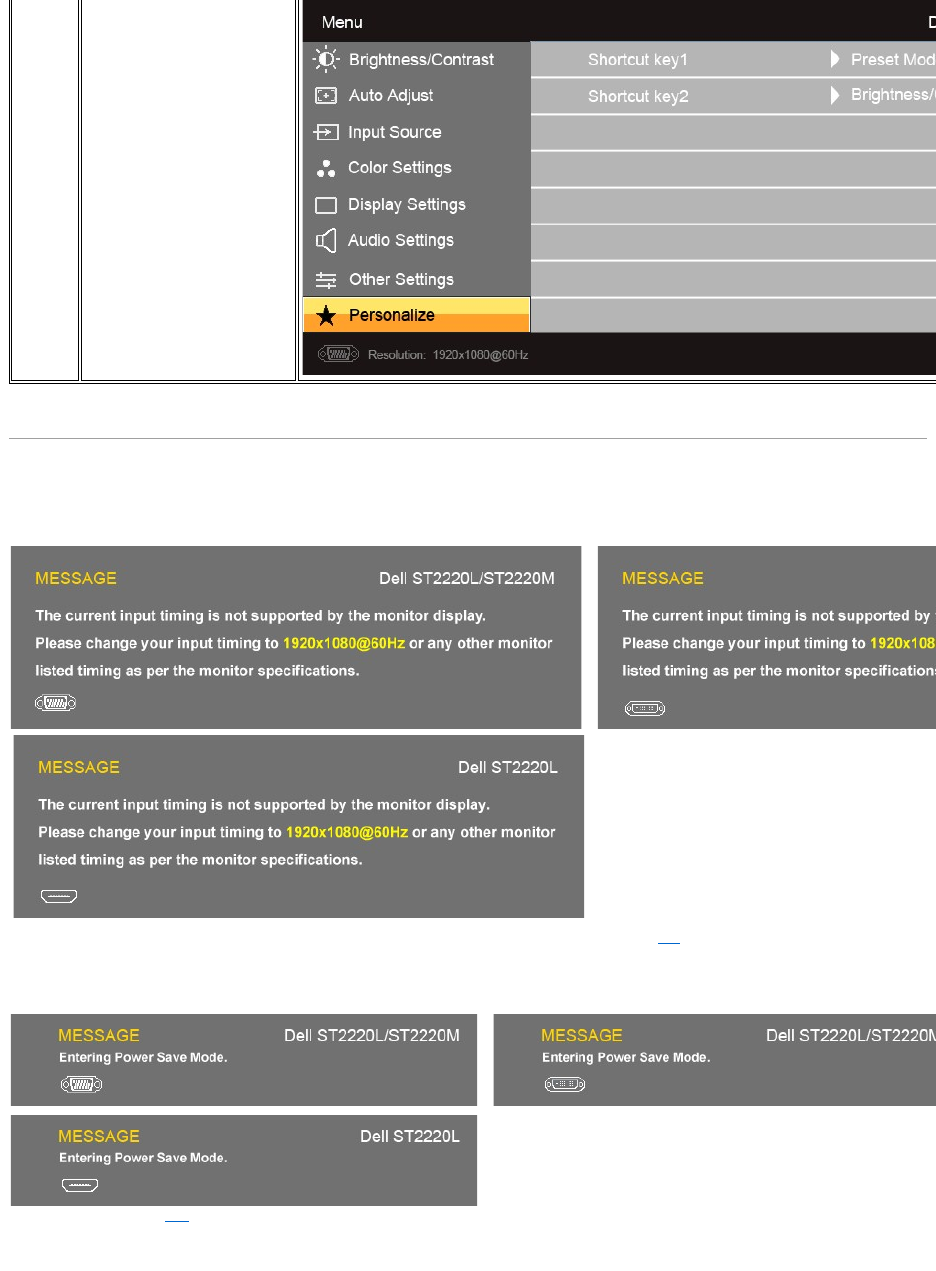Click MESSAGE heading in DVI timing message
This screenshot has width=936, height=1271.
click(663, 578)
